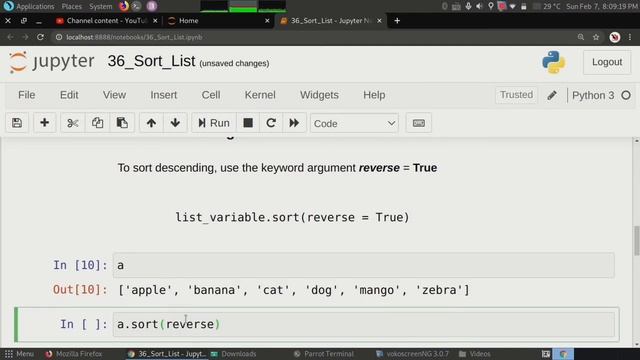
Task: Go back in the browser
Action: (x=10, y=37)
